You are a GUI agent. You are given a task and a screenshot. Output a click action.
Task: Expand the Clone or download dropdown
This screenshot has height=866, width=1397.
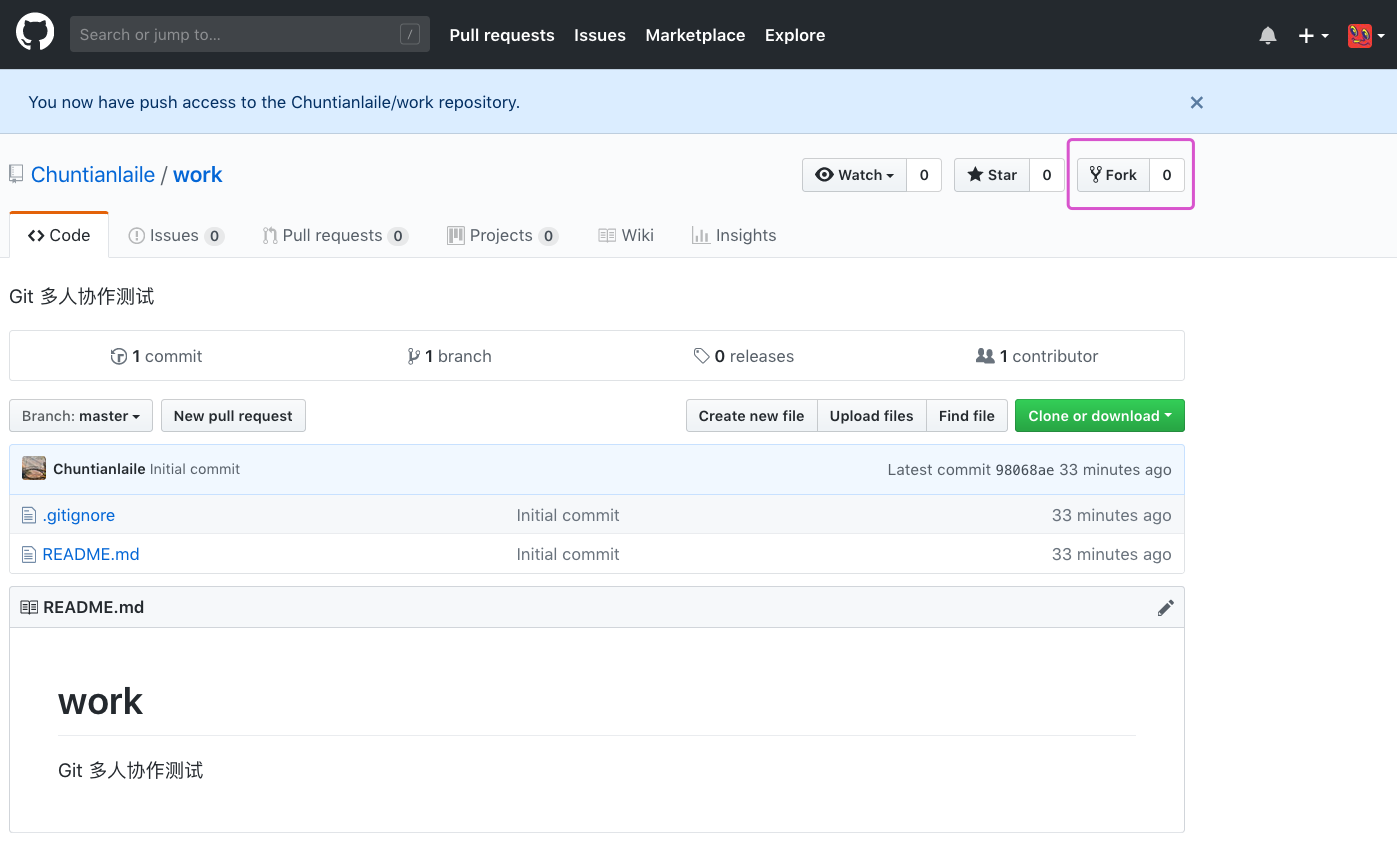1100,416
